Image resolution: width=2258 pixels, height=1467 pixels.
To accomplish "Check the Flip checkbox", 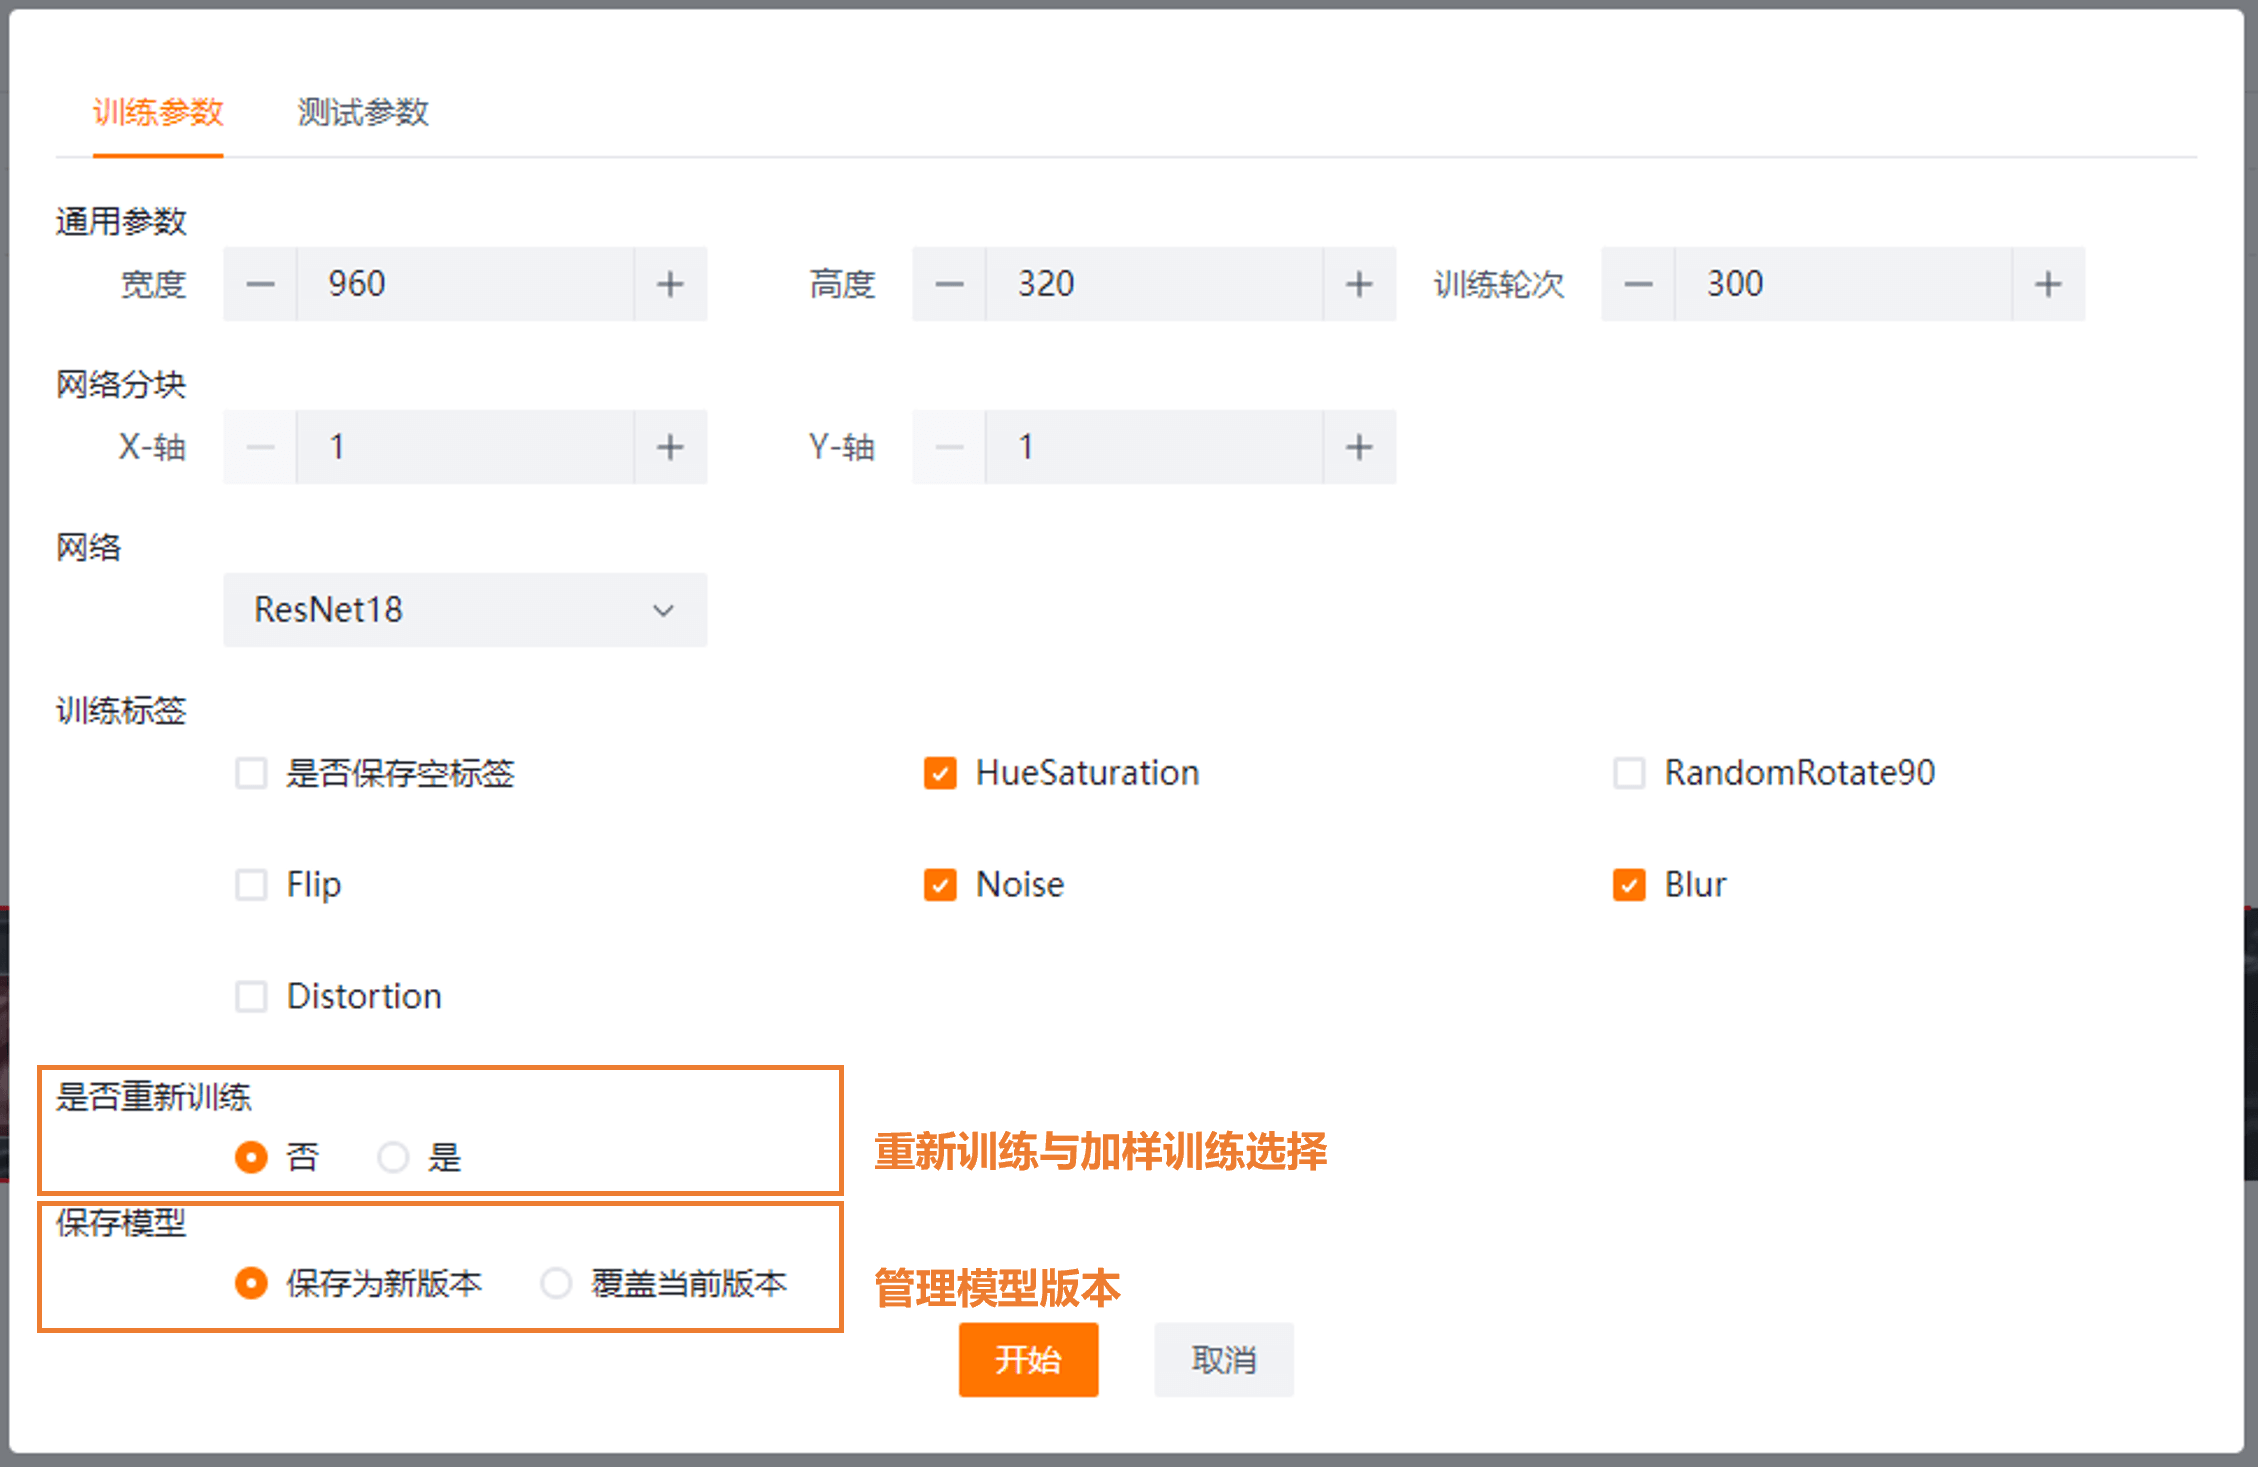I will pyautogui.click(x=251, y=885).
